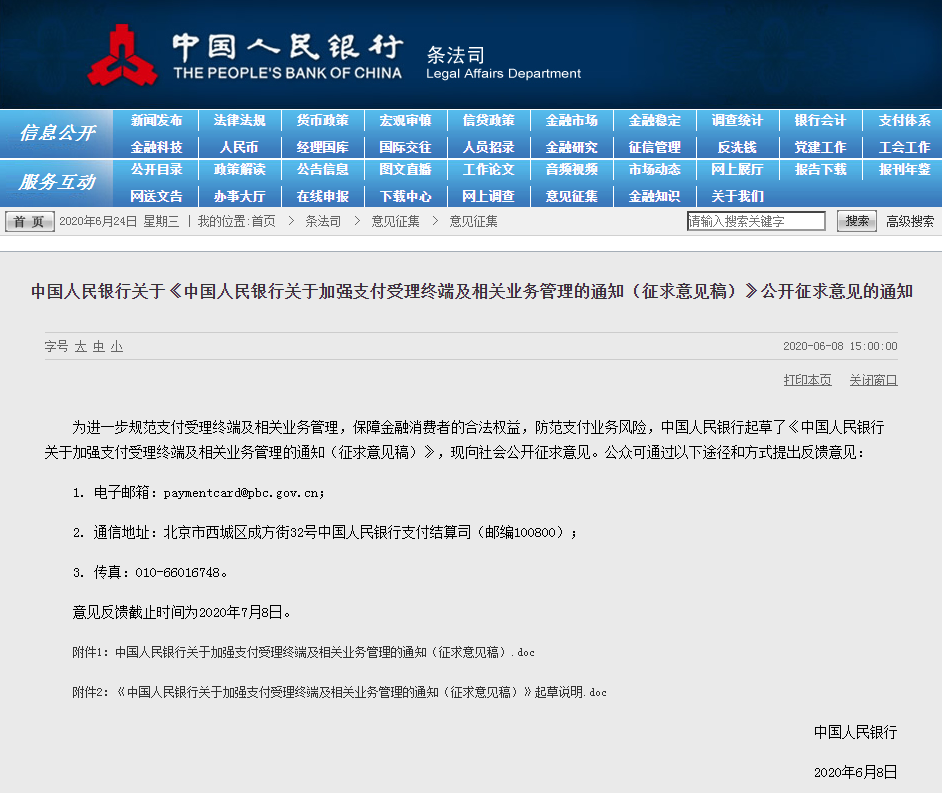
Task: Open 金融市场 section
Action: click(x=571, y=121)
